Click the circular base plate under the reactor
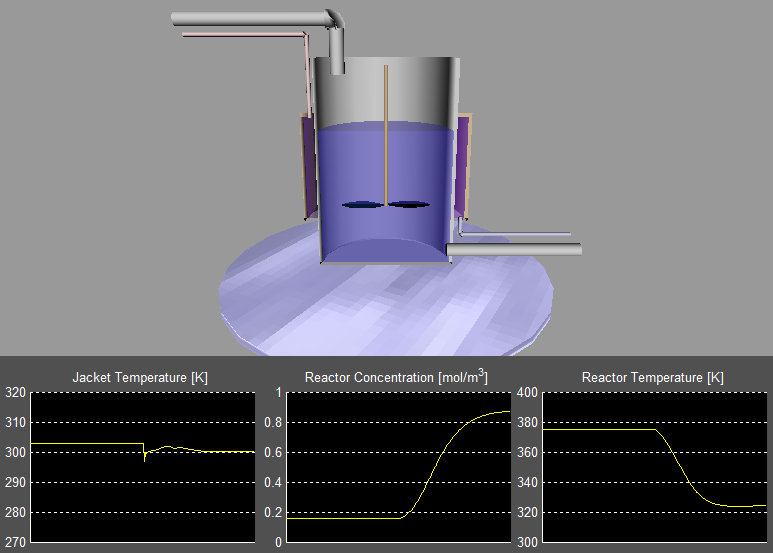Viewport: 773px width, 553px height. (x=386, y=308)
